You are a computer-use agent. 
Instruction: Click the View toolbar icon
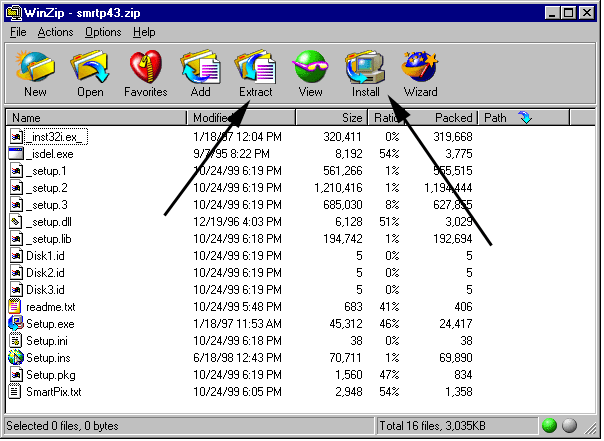click(x=310, y=67)
